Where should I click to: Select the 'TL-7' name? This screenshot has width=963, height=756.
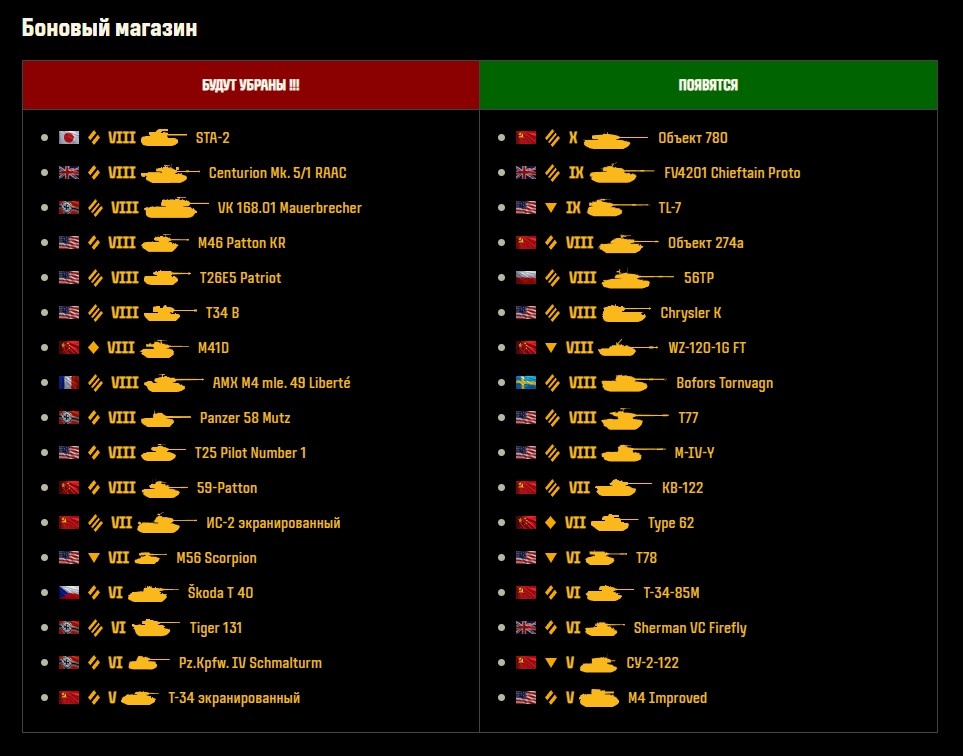(x=669, y=208)
